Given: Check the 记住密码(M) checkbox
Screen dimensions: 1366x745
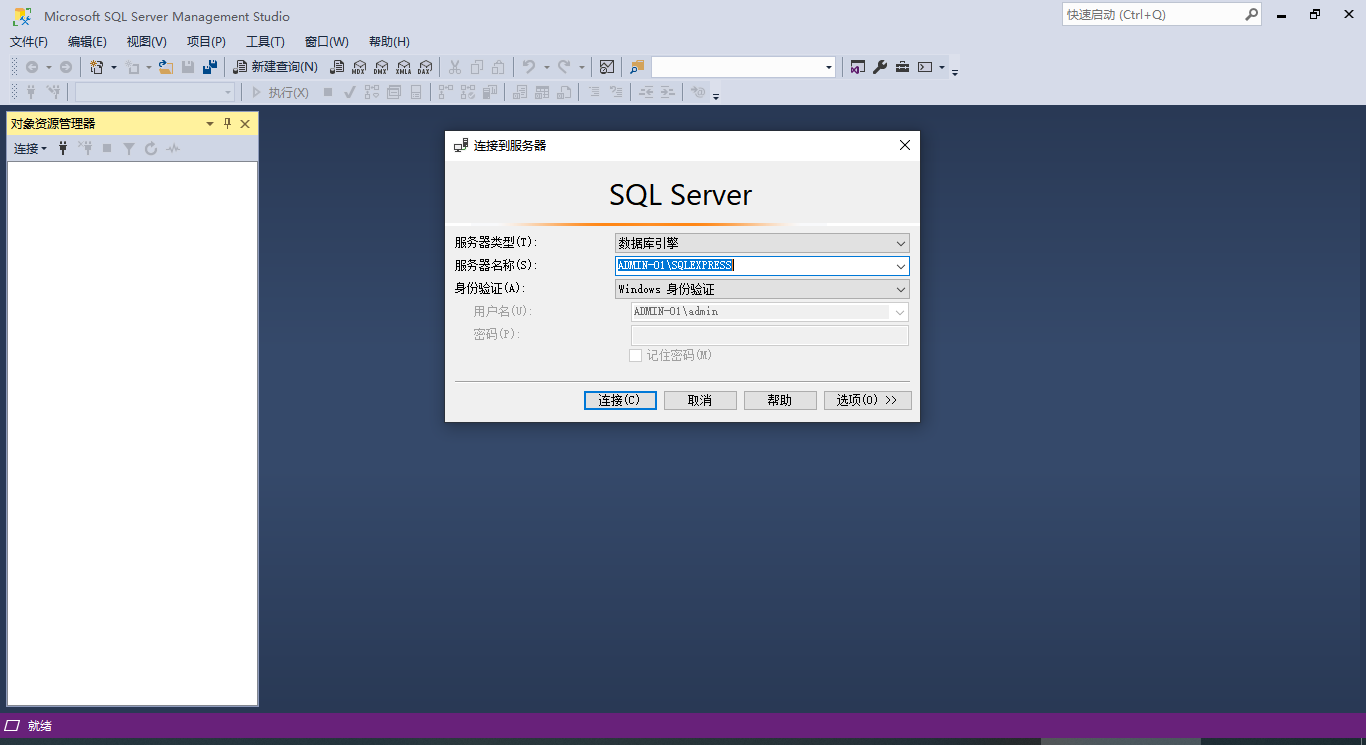Looking at the screenshot, I should pyautogui.click(x=636, y=355).
